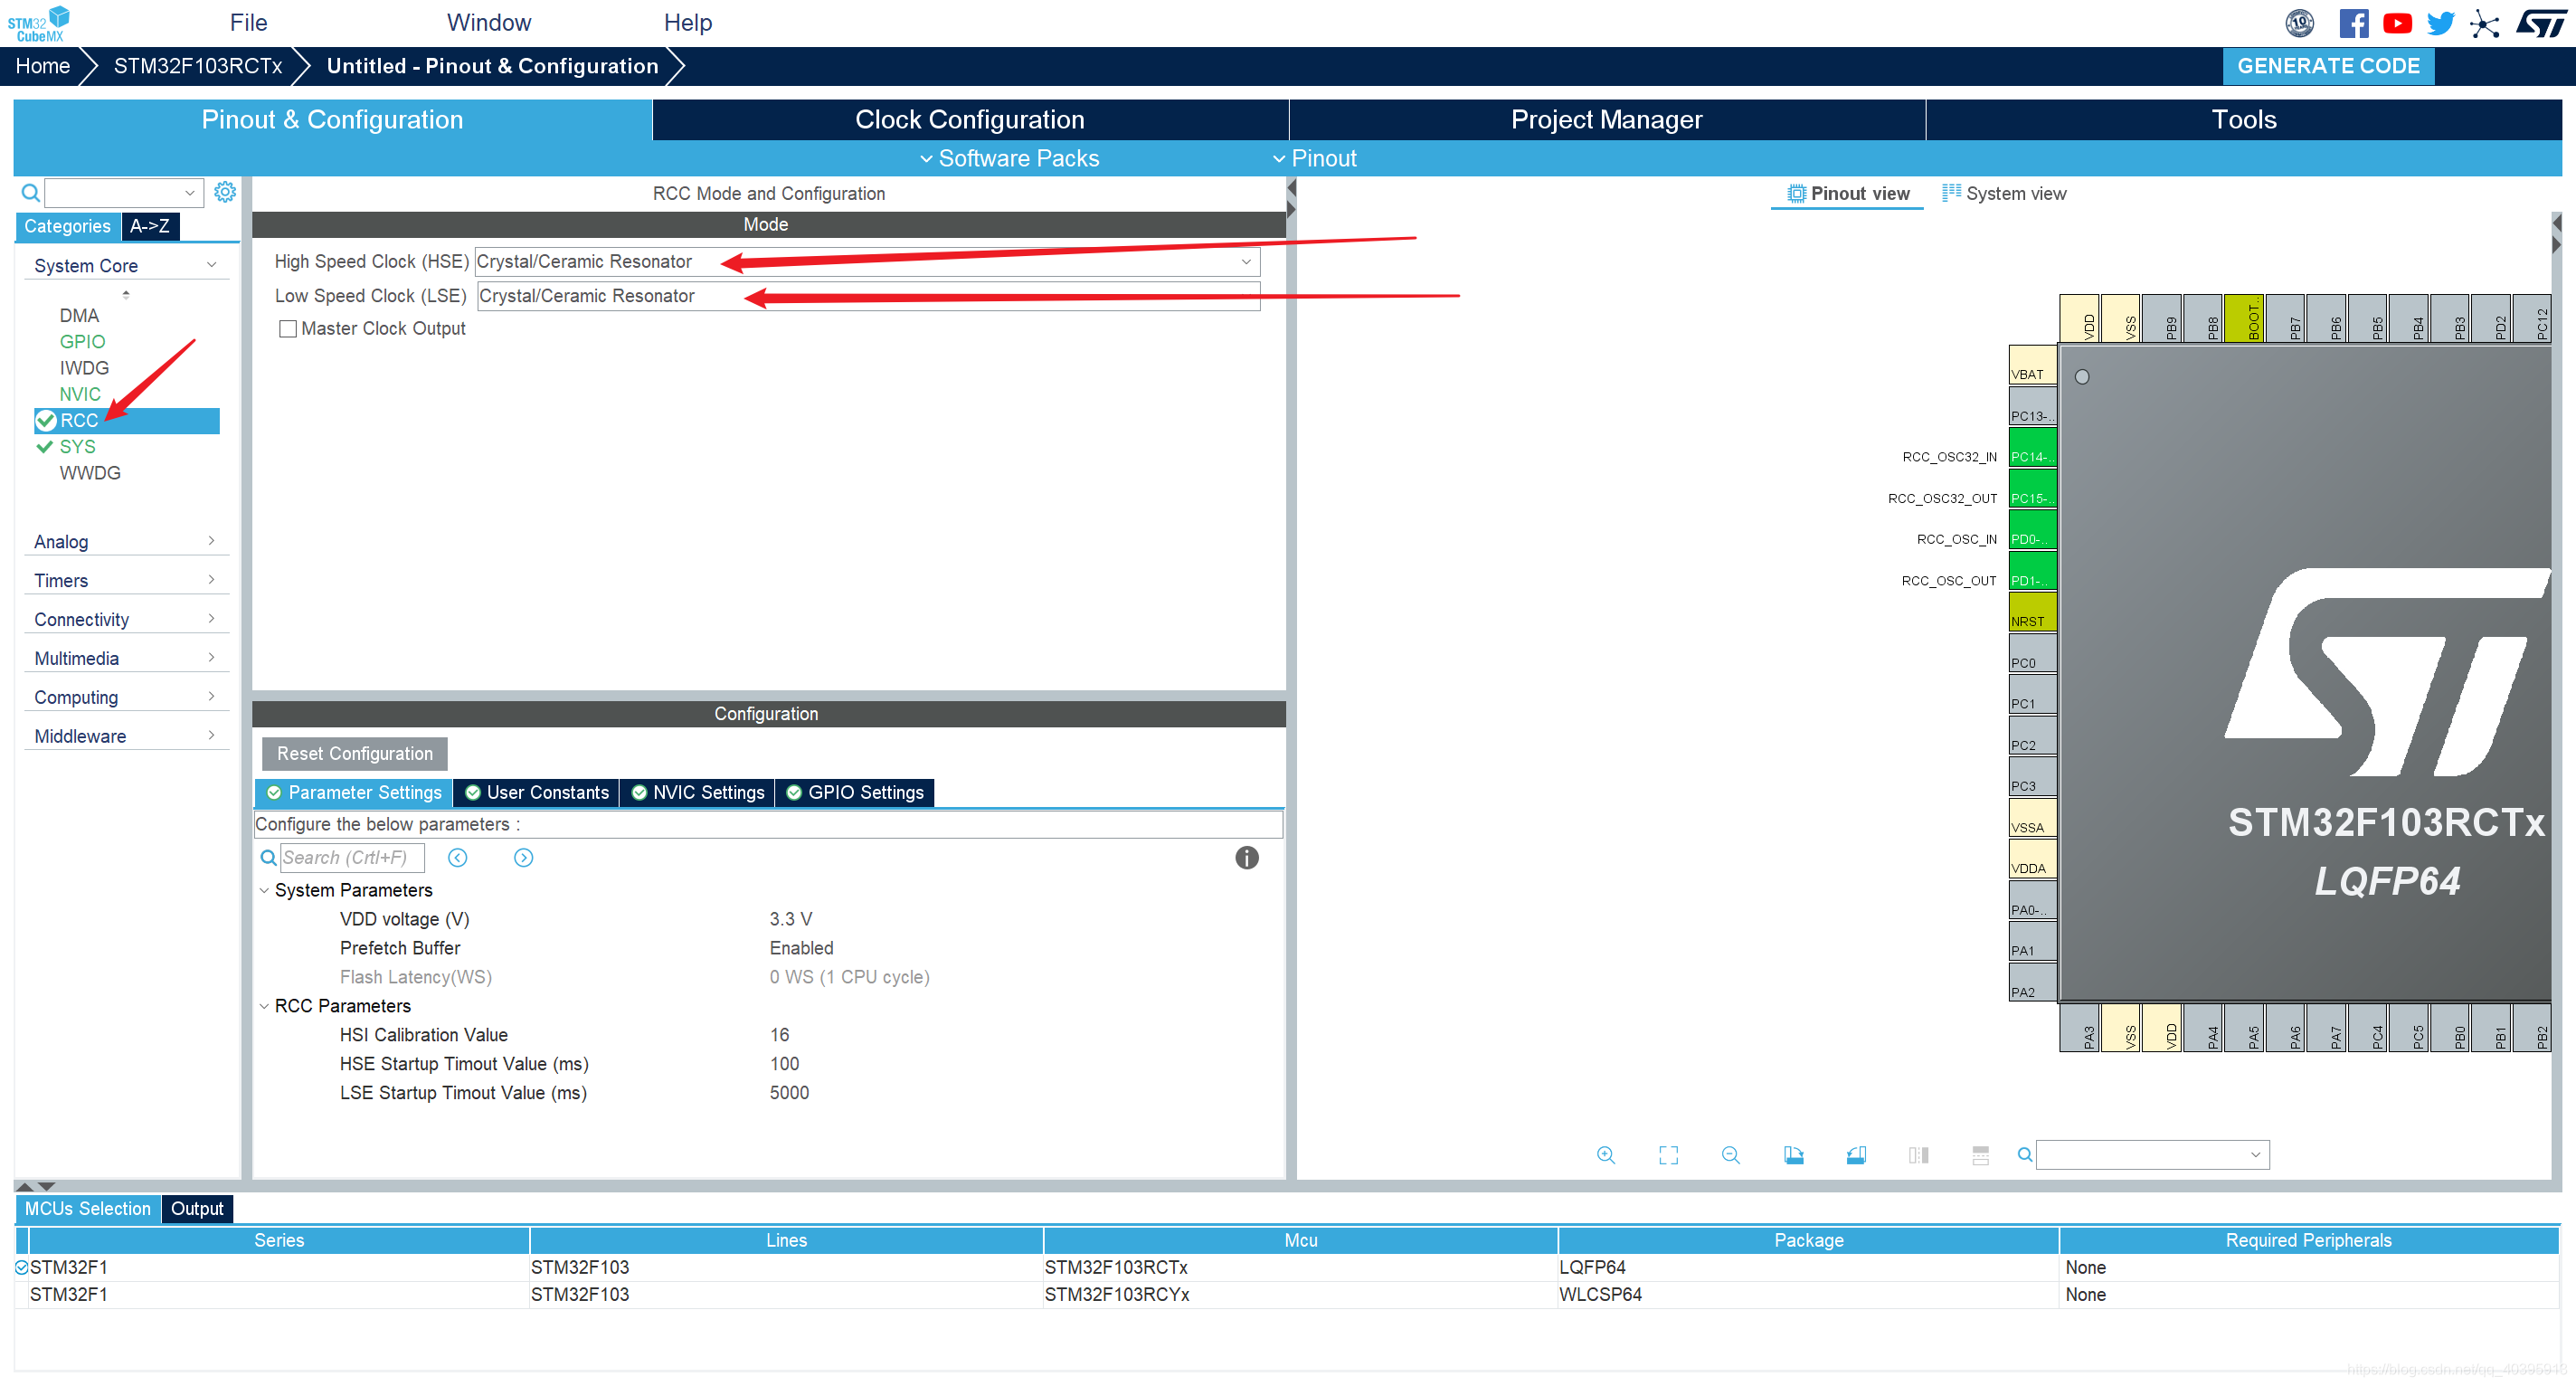Toggle the RCC checkmark in System Core
Screen dimensions: 2576x1386
click(46, 420)
